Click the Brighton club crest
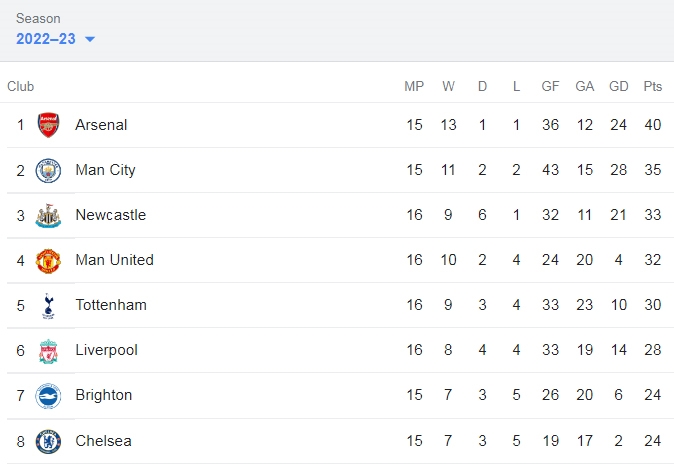 point(48,396)
